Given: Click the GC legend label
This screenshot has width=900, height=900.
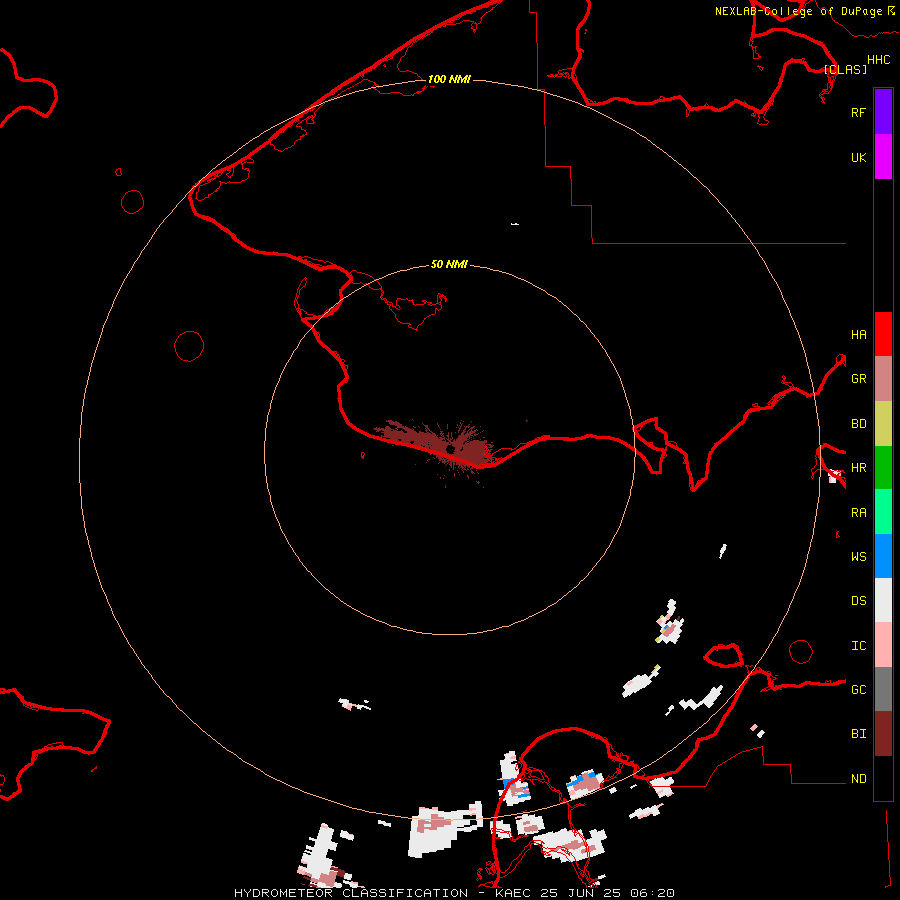Looking at the screenshot, I should point(858,690).
